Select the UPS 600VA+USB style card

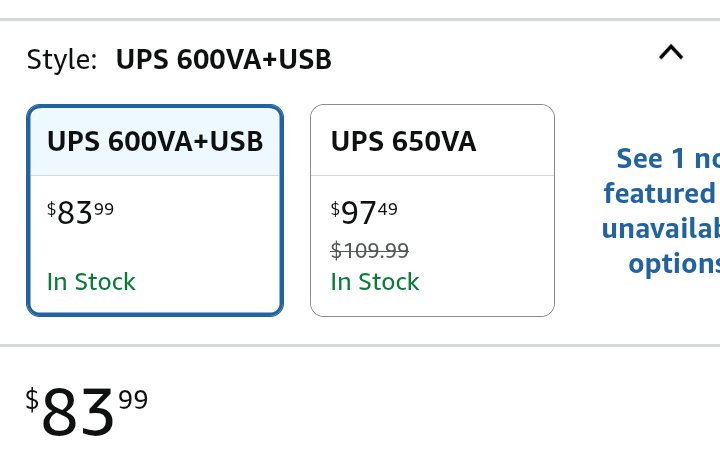155,210
